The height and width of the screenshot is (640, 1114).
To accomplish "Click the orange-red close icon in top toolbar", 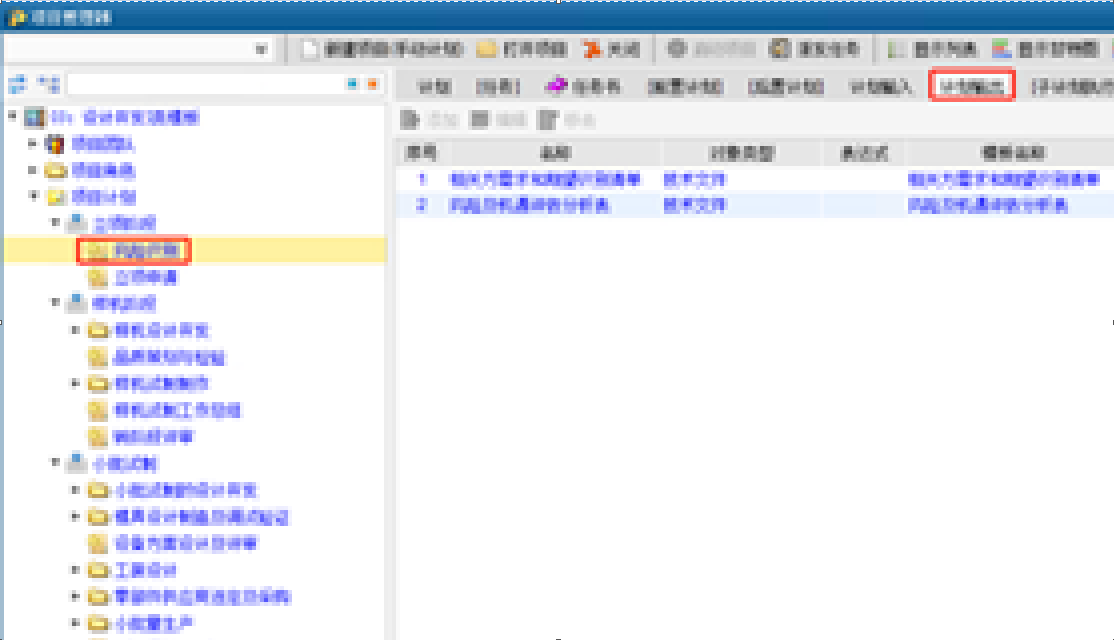I will tap(591, 49).
